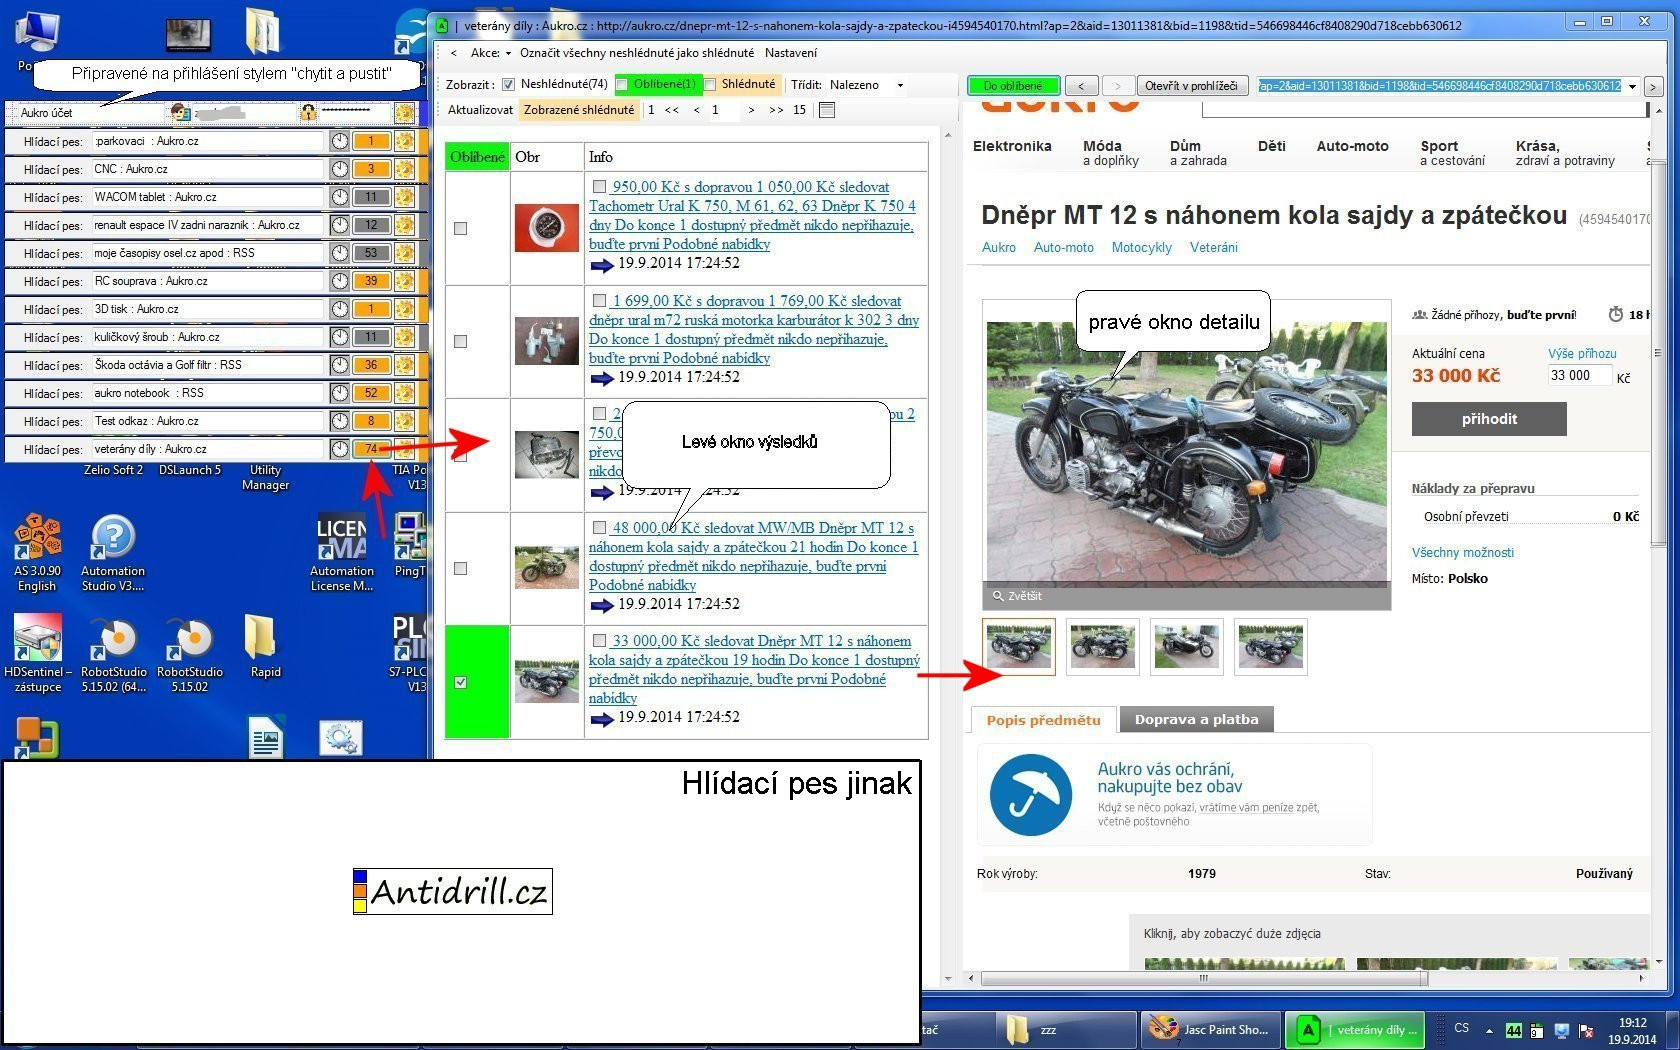This screenshot has width=1680, height=1050.
Task: Click Jasc Paint Shop in the taskbar
Action: click(x=1210, y=1029)
